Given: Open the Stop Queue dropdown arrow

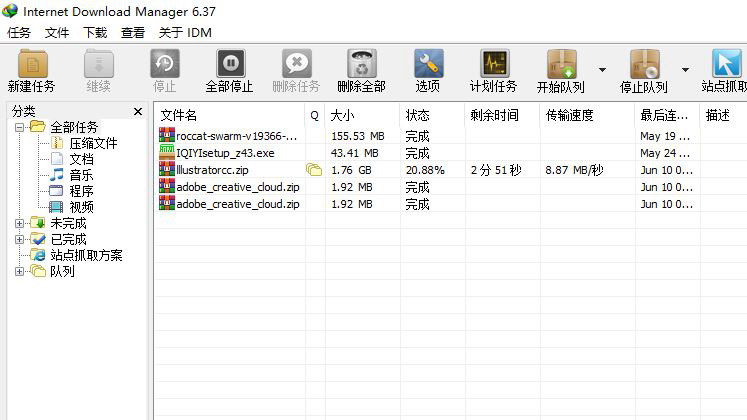Looking at the screenshot, I should 685,70.
